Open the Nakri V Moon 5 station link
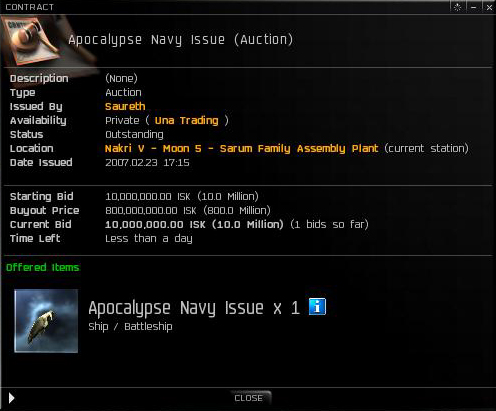496x411 pixels. point(241,148)
